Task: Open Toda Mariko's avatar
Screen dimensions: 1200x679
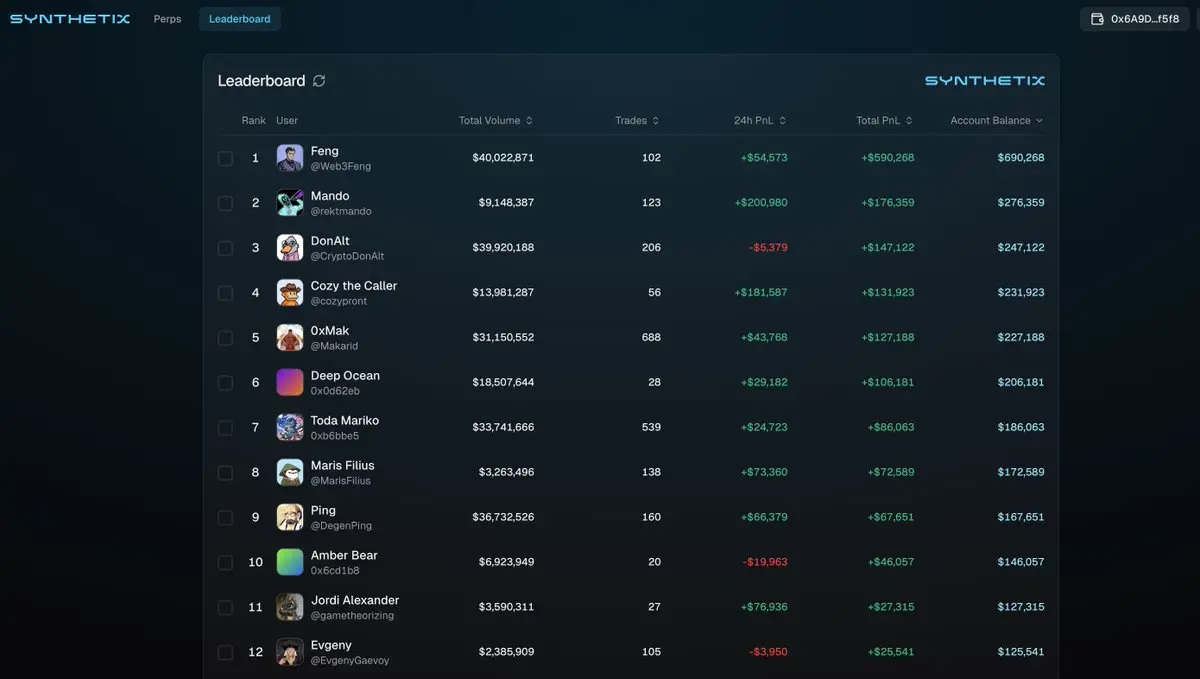Action: [x=290, y=428]
